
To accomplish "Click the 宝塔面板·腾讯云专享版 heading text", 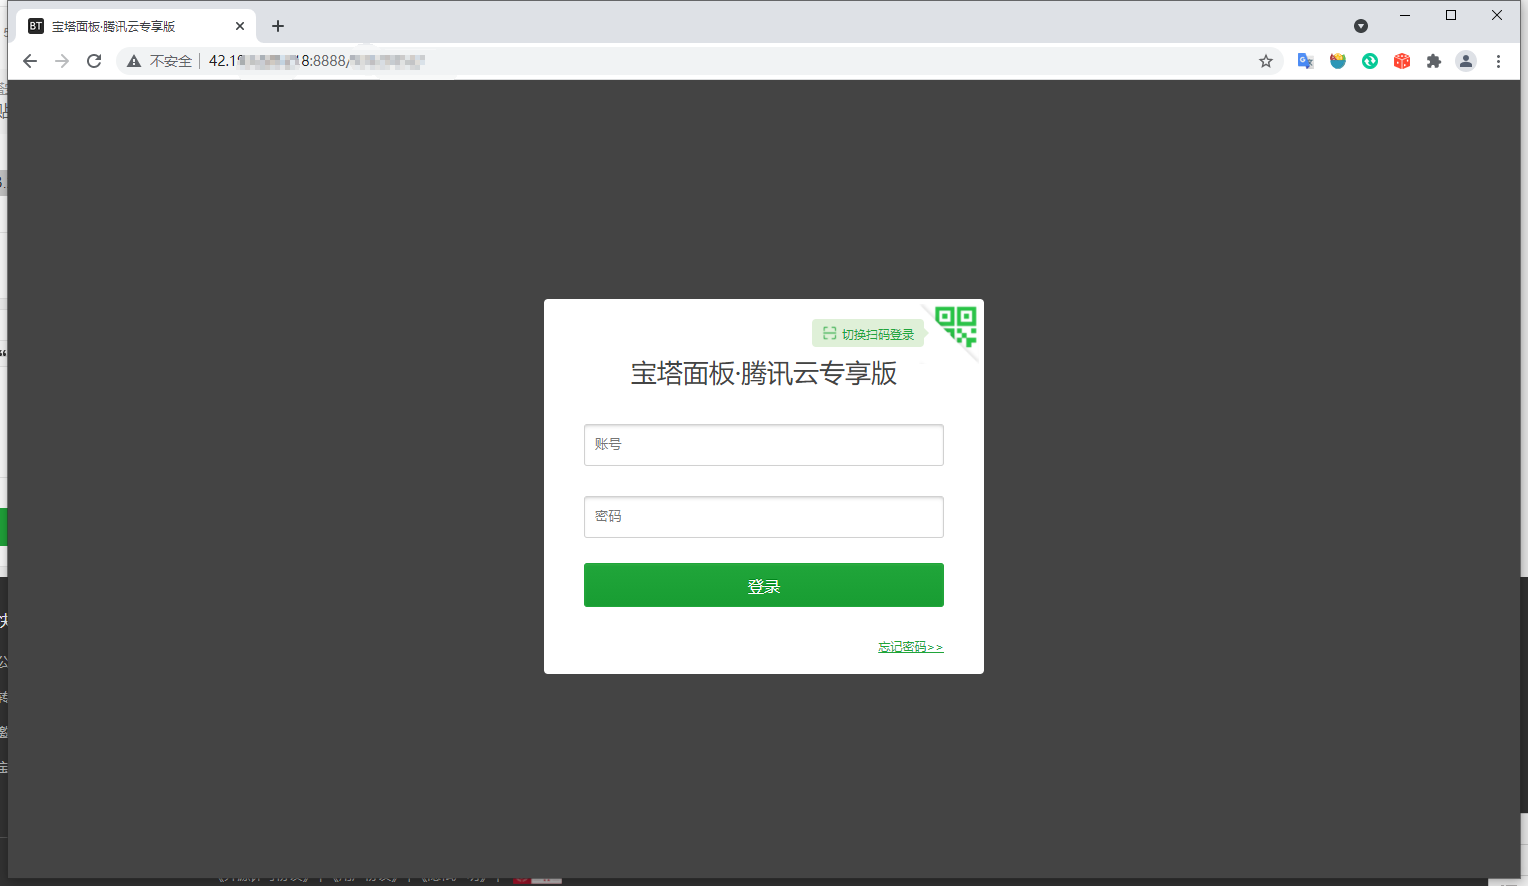I will 764,374.
